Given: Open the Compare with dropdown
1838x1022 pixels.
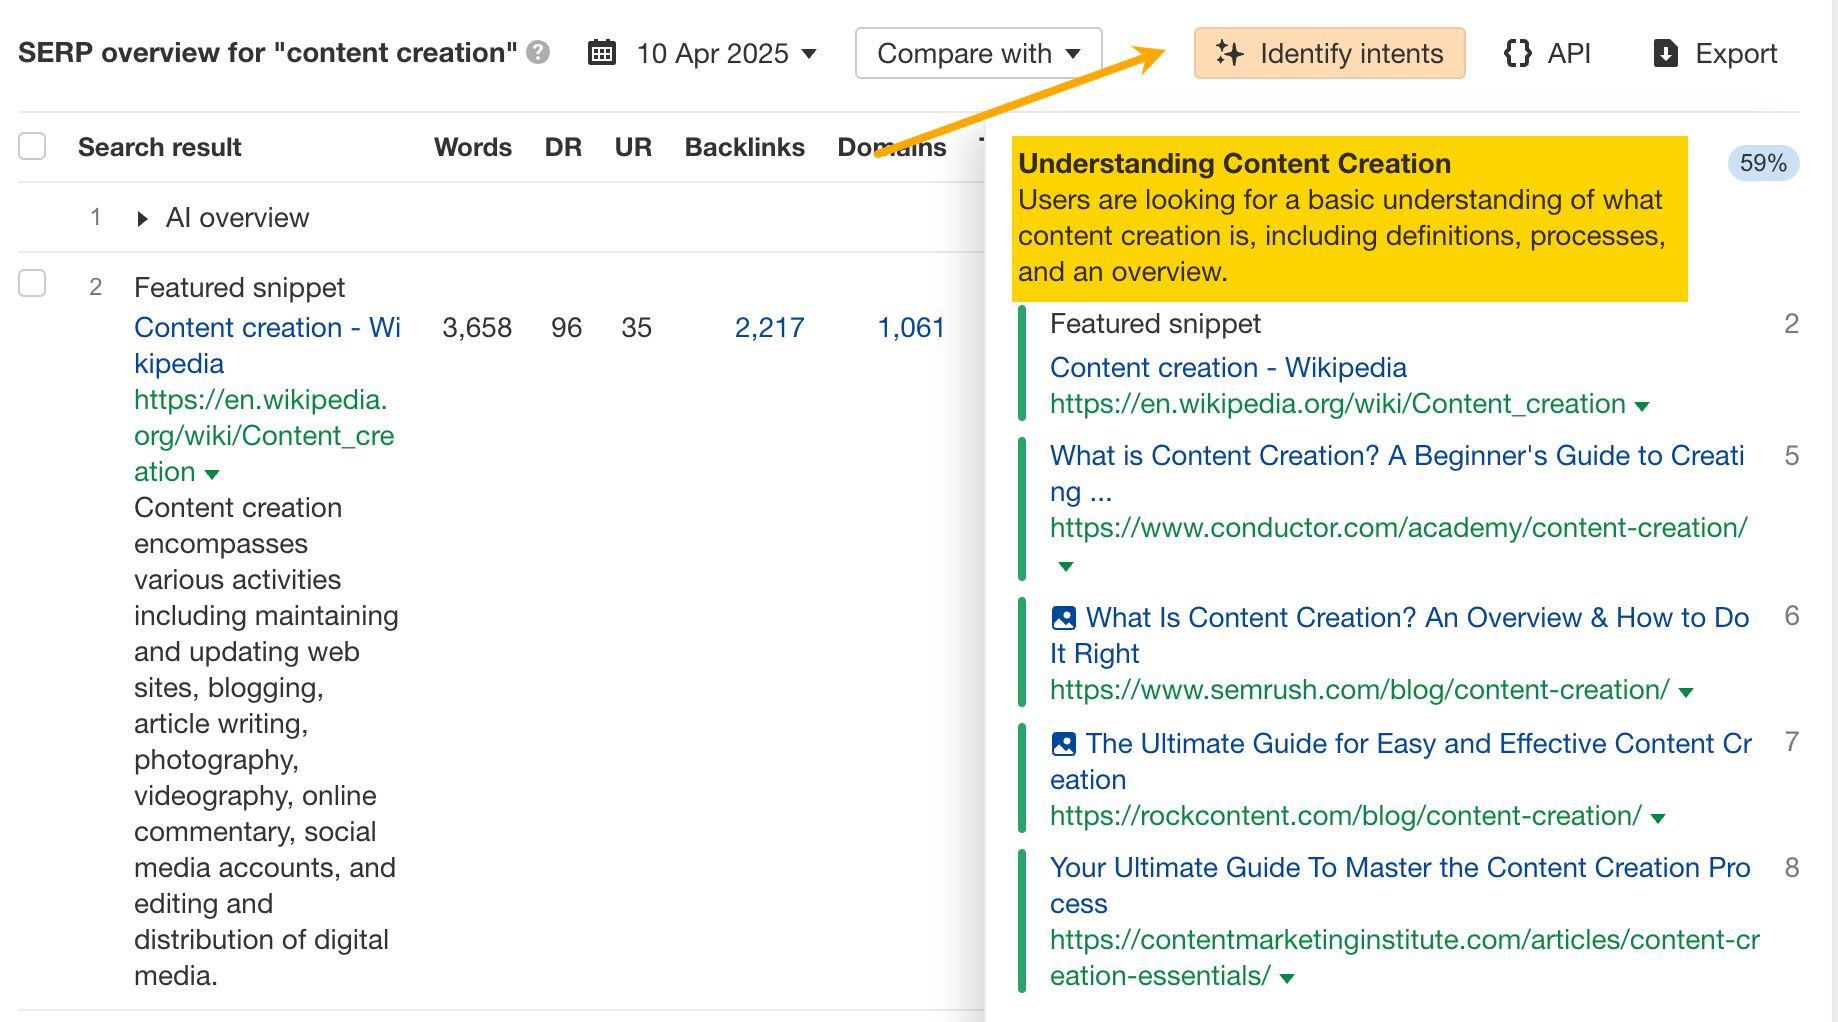Looking at the screenshot, I should point(977,53).
